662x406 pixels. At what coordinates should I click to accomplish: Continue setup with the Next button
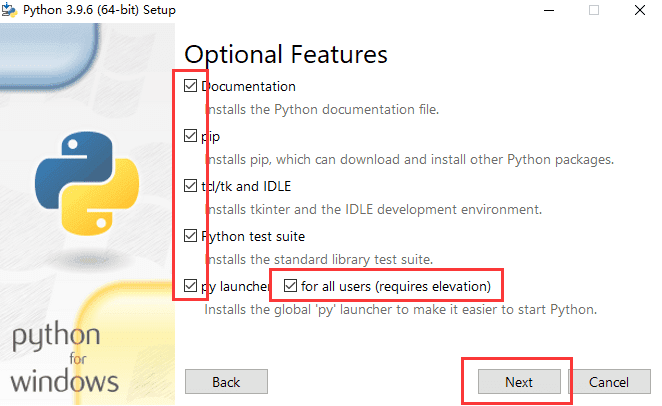click(519, 382)
